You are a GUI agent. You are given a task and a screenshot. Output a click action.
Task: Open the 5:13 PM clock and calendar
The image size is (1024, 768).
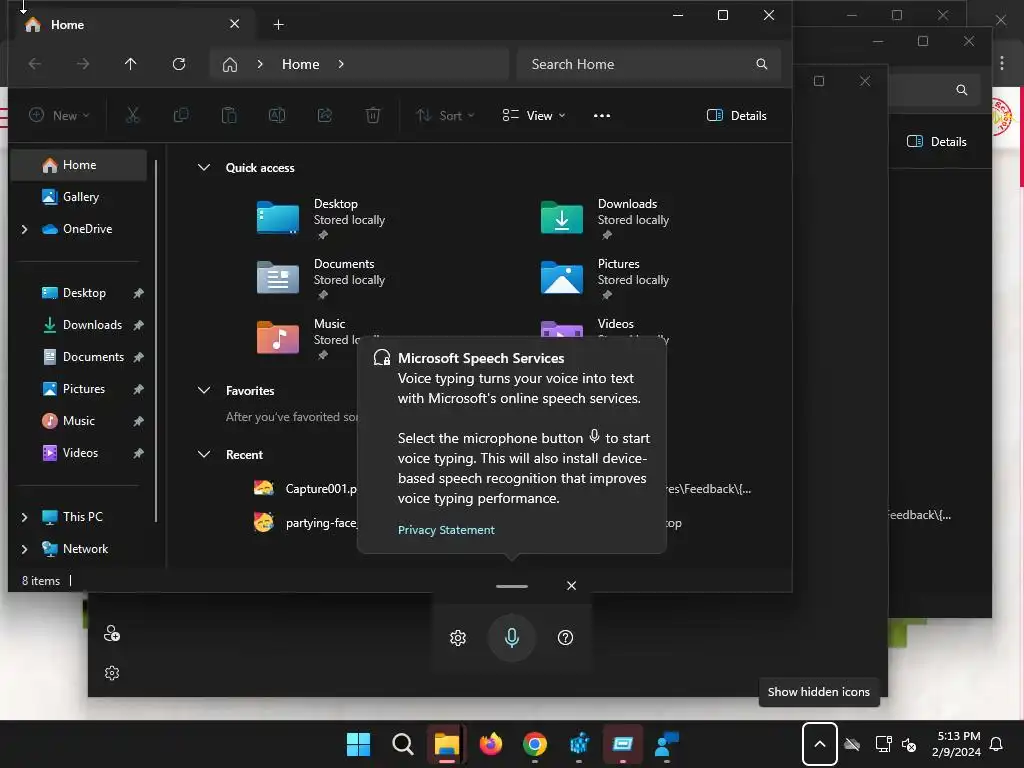tap(956, 744)
